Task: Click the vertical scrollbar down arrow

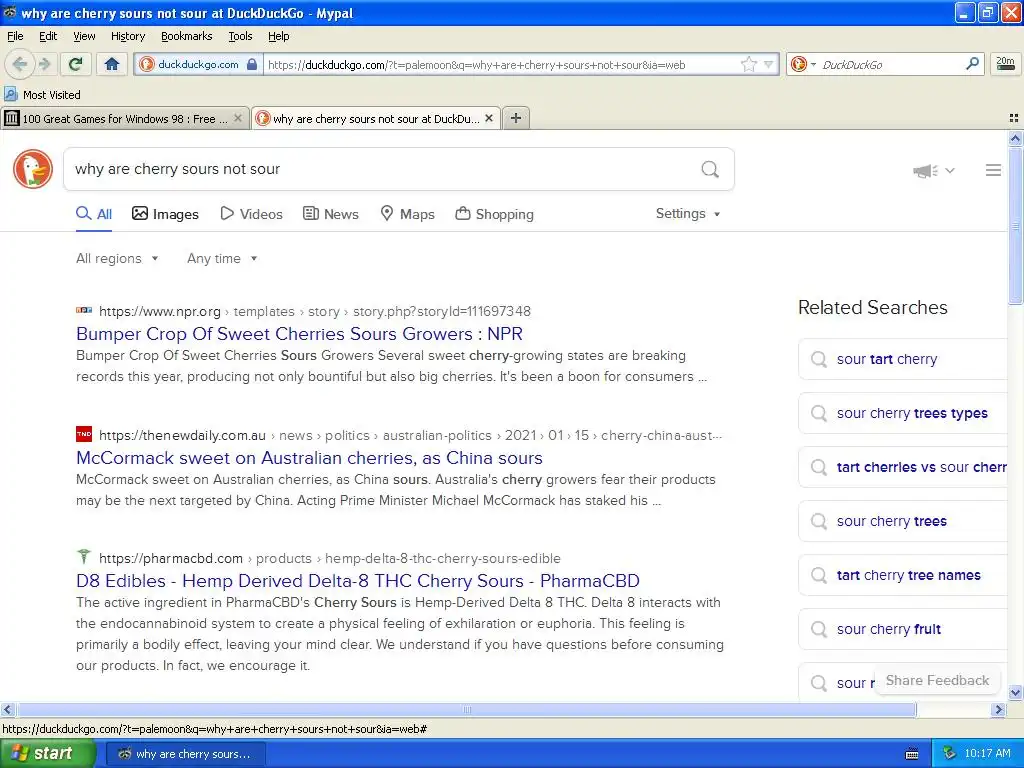Action: pyautogui.click(x=1015, y=692)
